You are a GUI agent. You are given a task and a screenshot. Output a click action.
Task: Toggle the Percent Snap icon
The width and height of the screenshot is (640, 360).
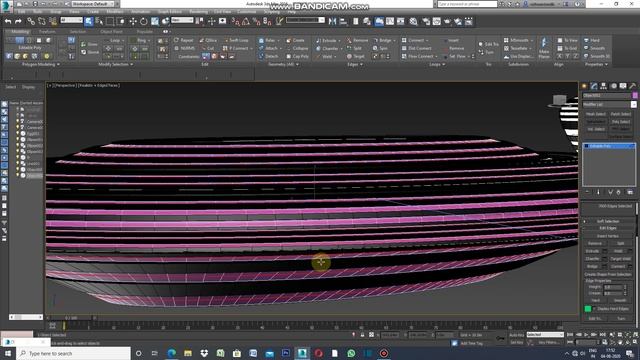(x=256, y=21)
